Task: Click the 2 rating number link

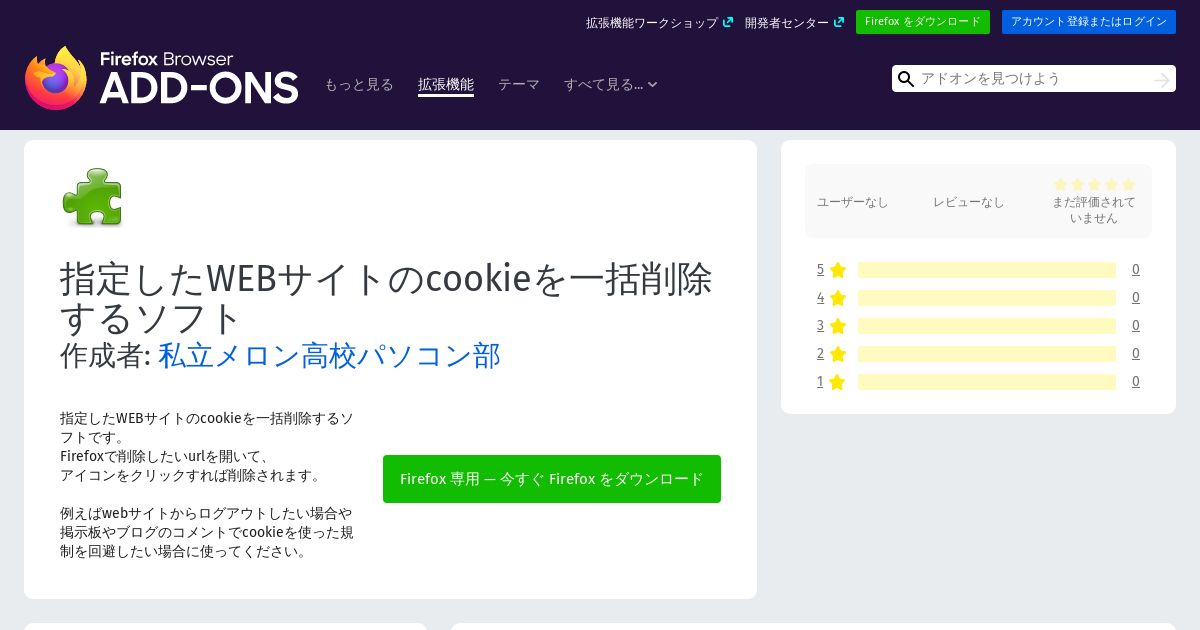Action: 820,354
